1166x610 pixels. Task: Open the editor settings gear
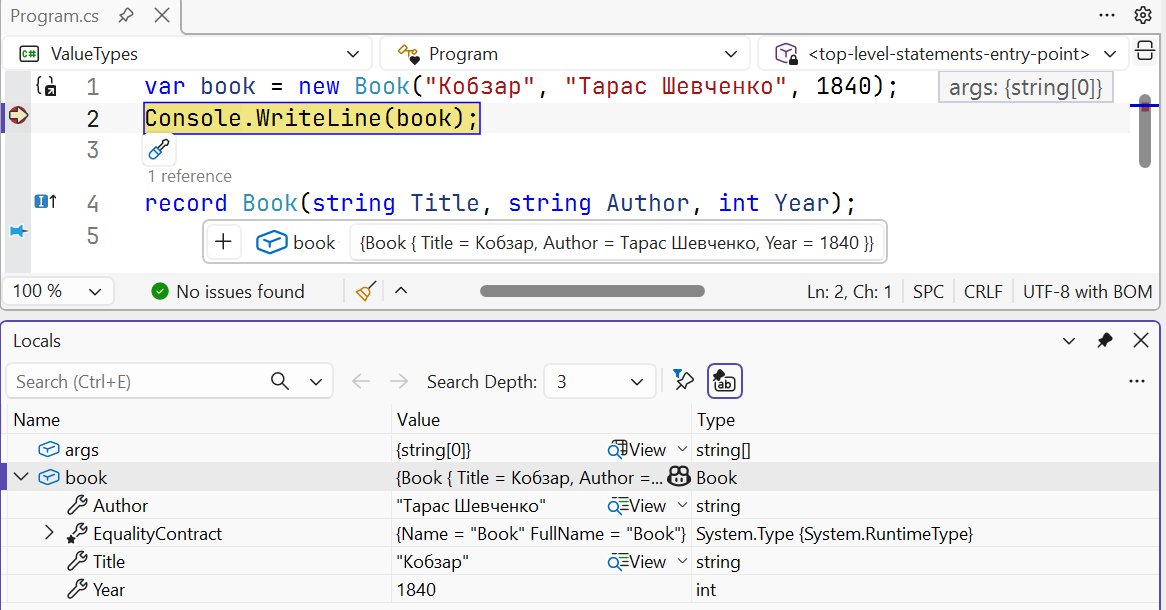coord(1143,15)
